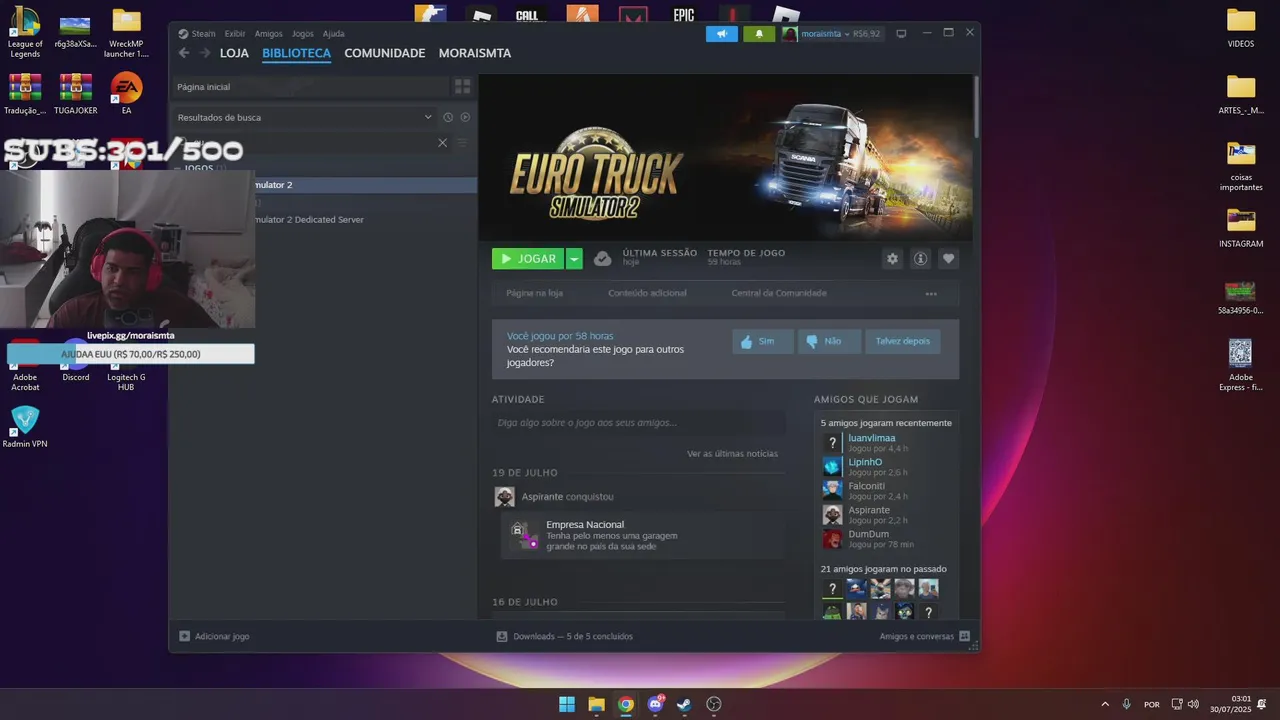Click the Talvez depois button
This screenshot has width=1280, height=720.
[902, 341]
